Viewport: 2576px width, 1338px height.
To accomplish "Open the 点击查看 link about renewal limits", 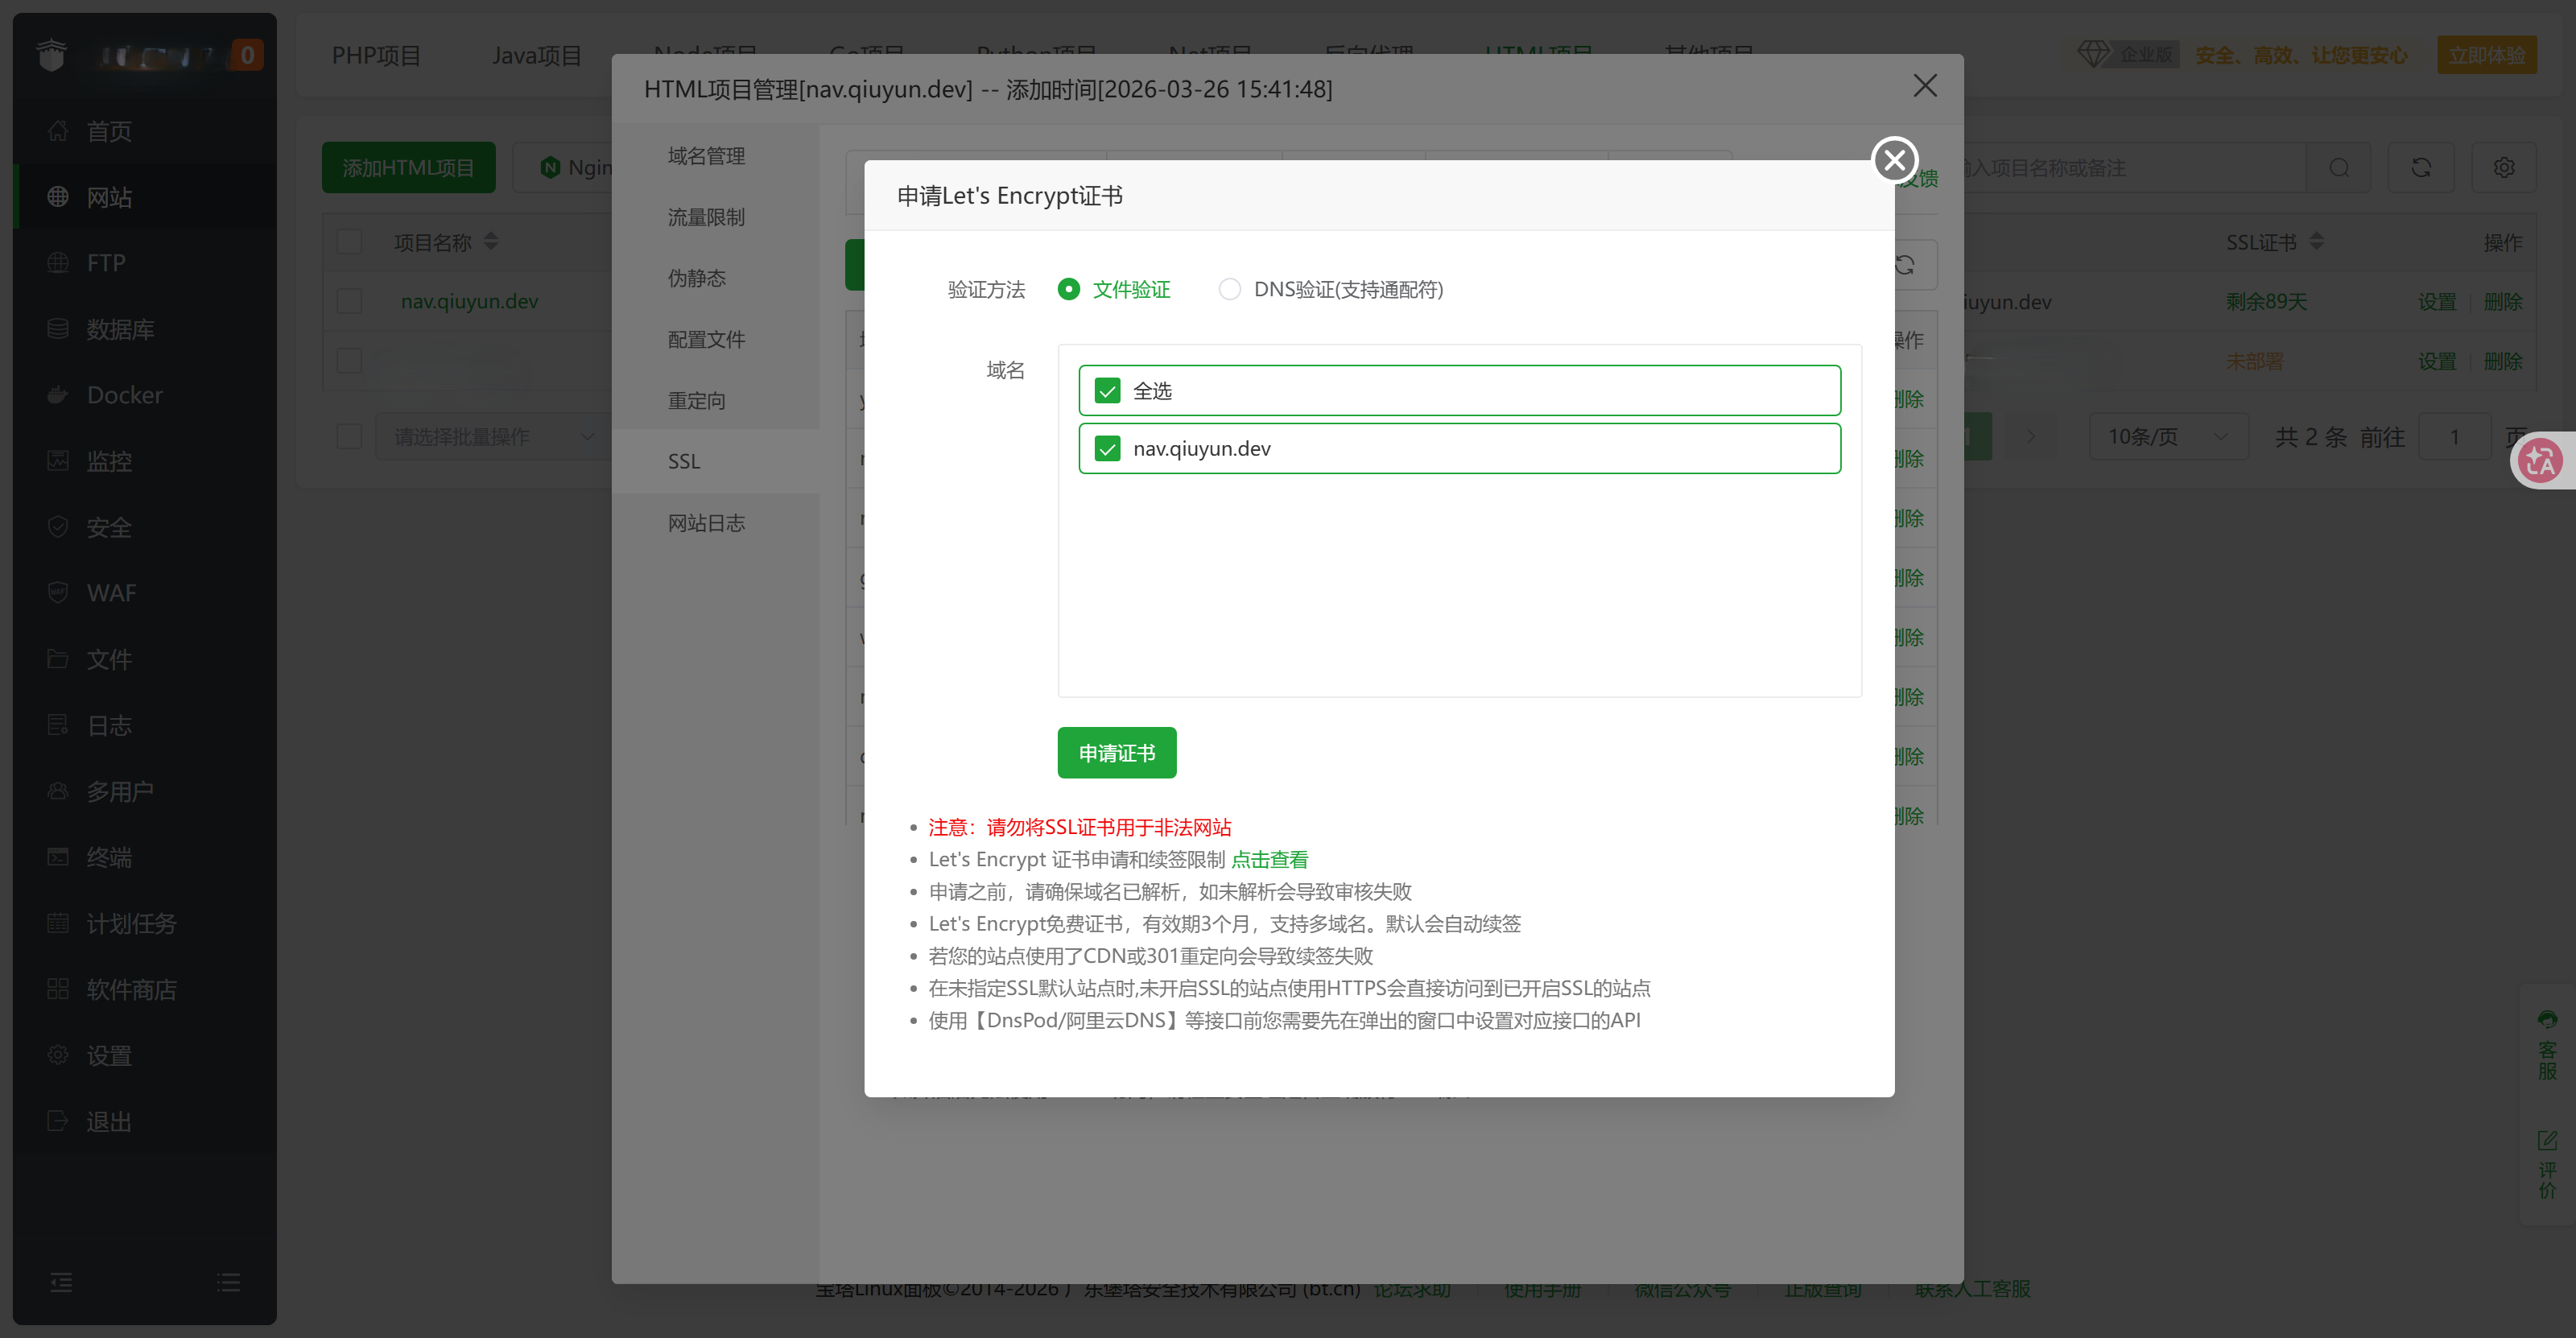I will point(1270,859).
